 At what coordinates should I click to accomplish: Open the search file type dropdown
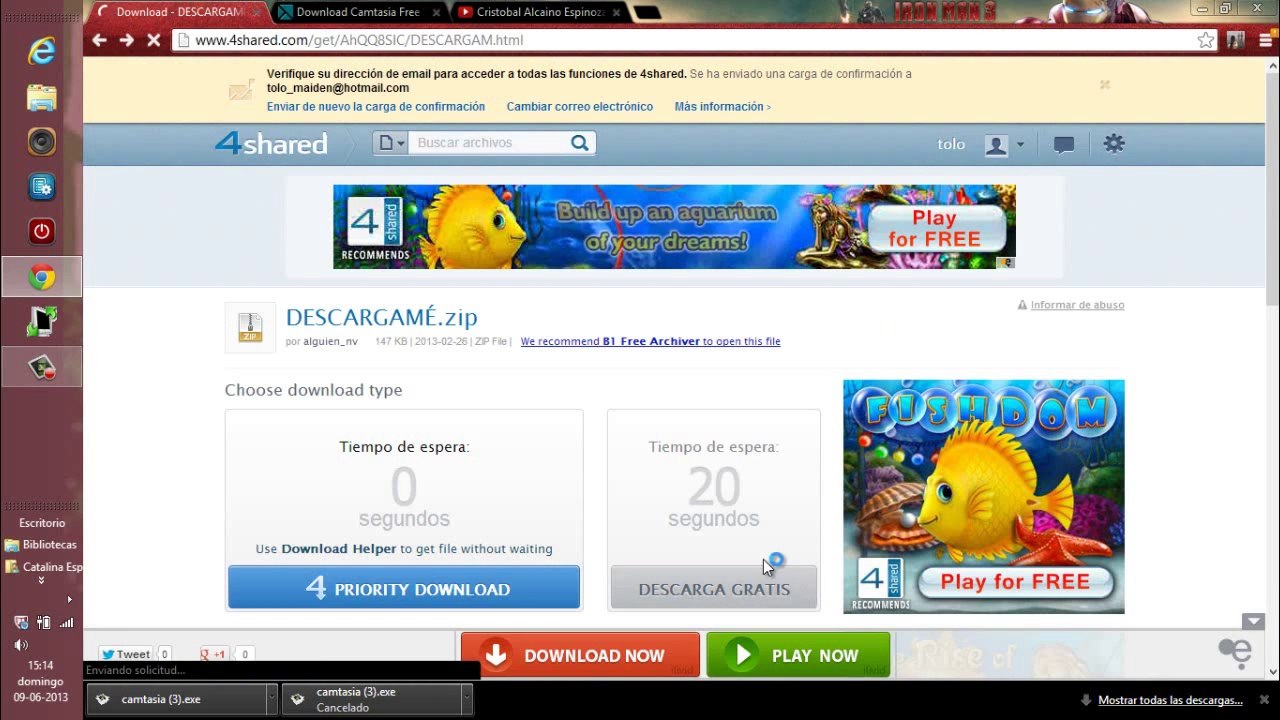[390, 143]
